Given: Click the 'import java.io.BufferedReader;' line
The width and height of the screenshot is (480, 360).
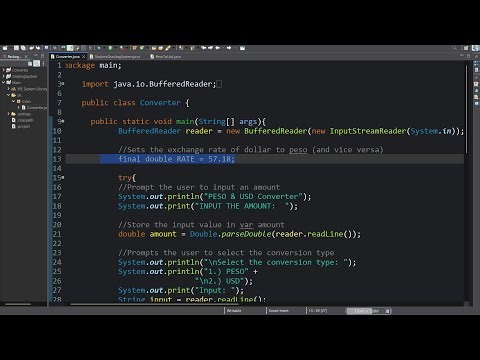Looking at the screenshot, I should [x=149, y=84].
